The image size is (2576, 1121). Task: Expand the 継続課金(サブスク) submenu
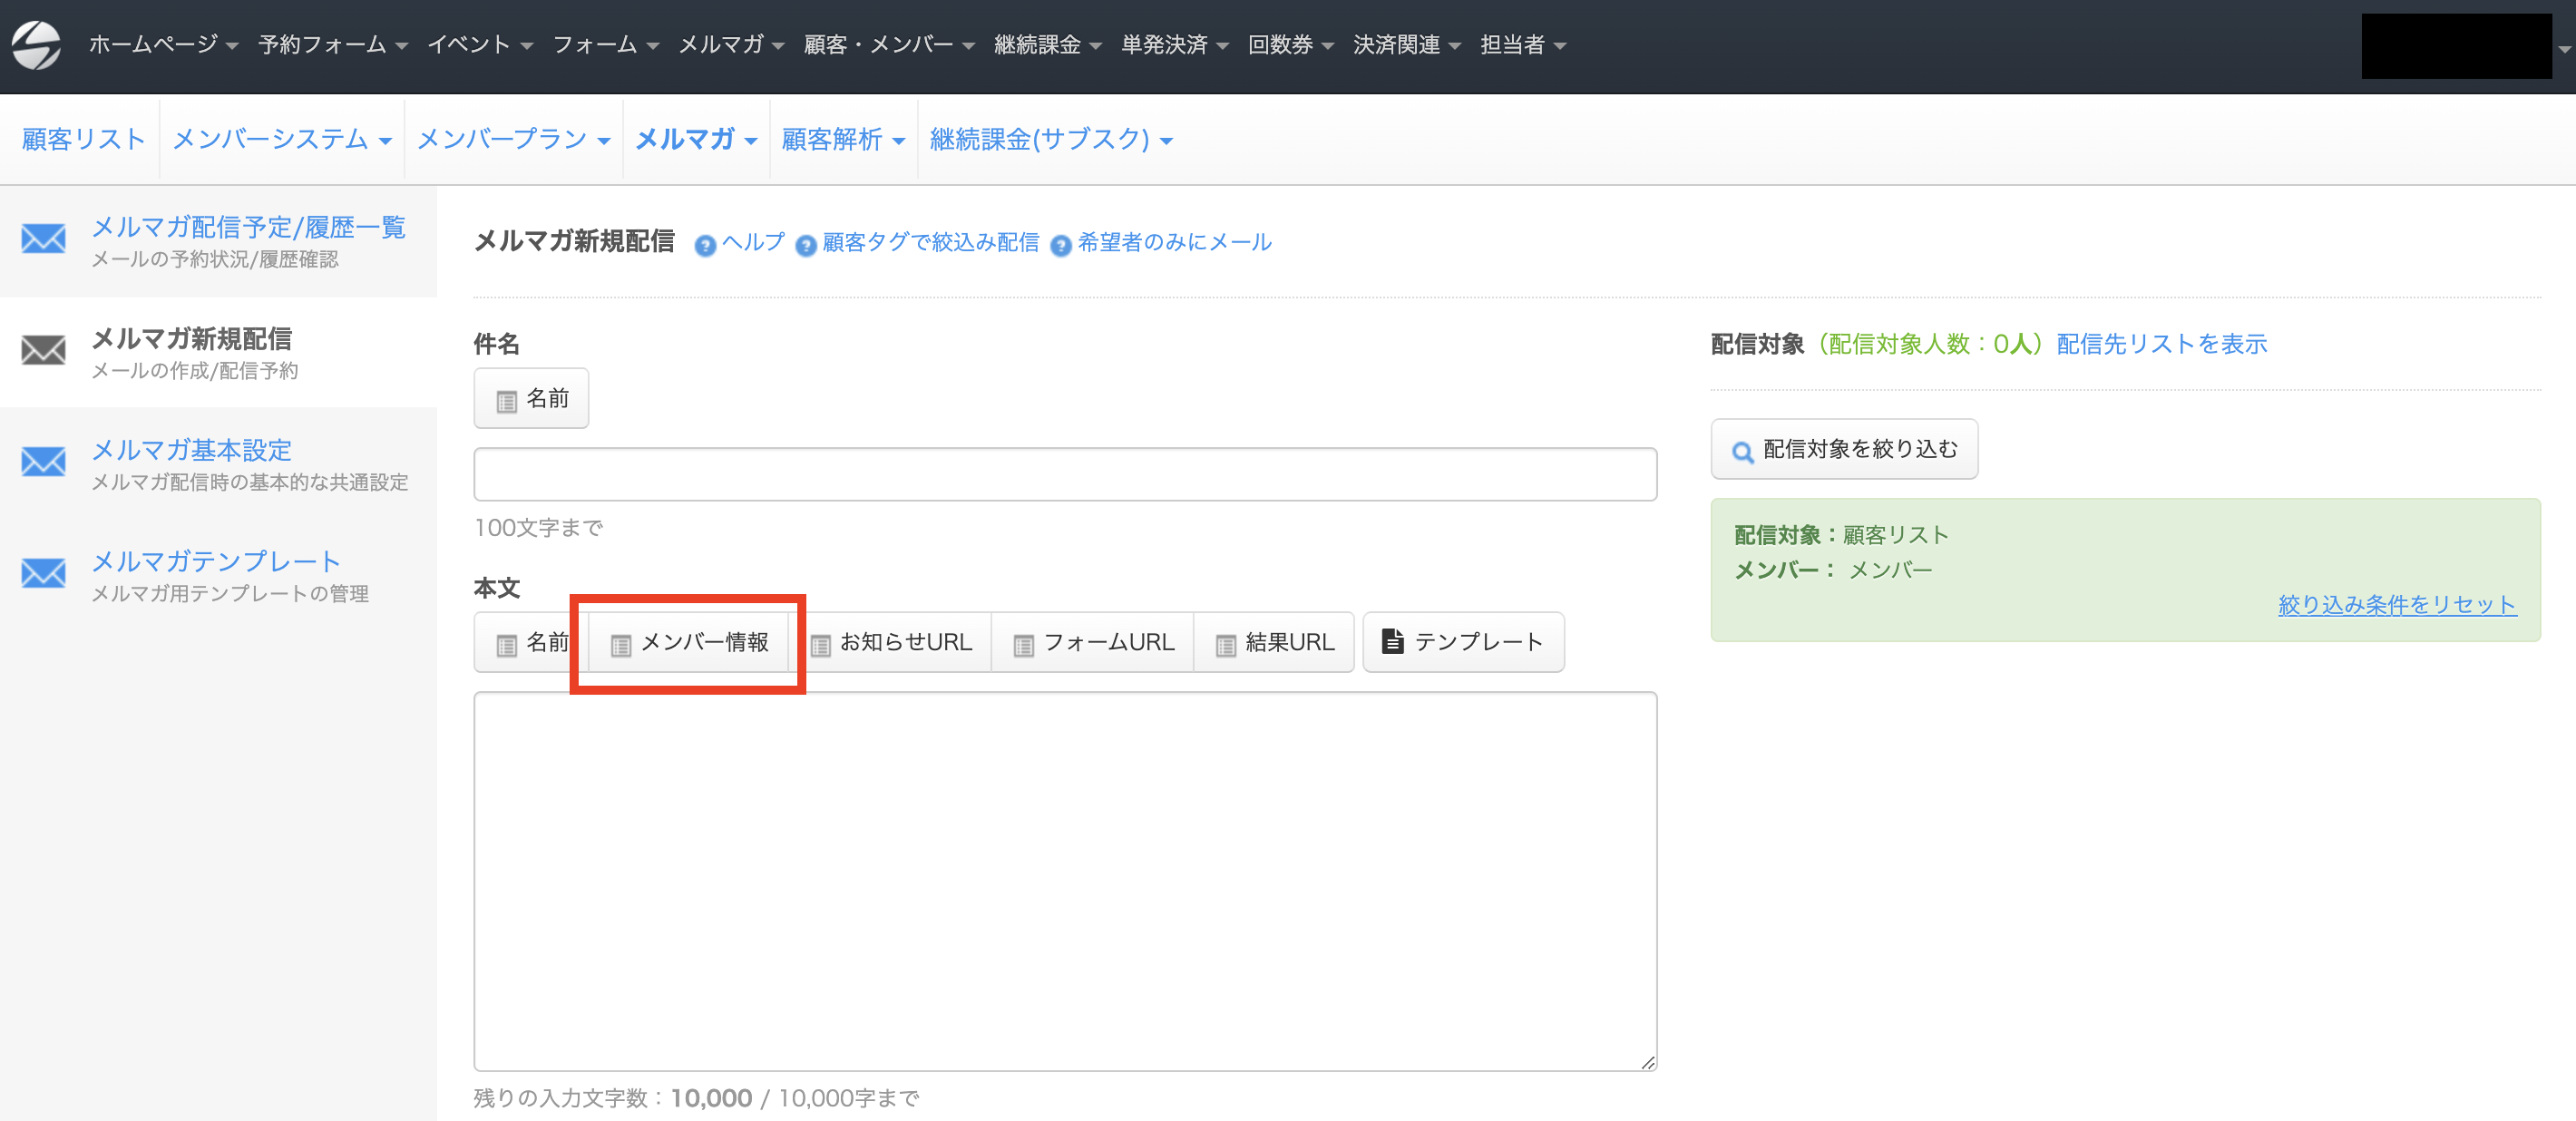point(1050,140)
